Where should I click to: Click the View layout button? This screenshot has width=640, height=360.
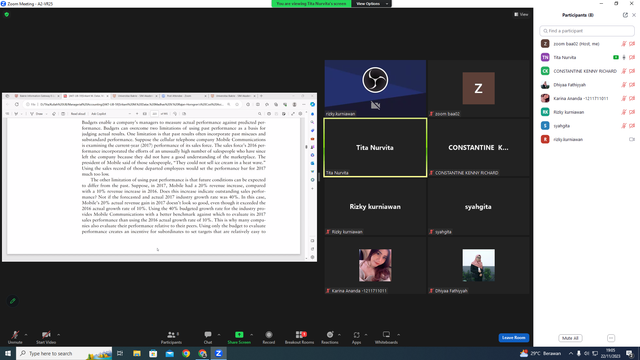point(521,14)
